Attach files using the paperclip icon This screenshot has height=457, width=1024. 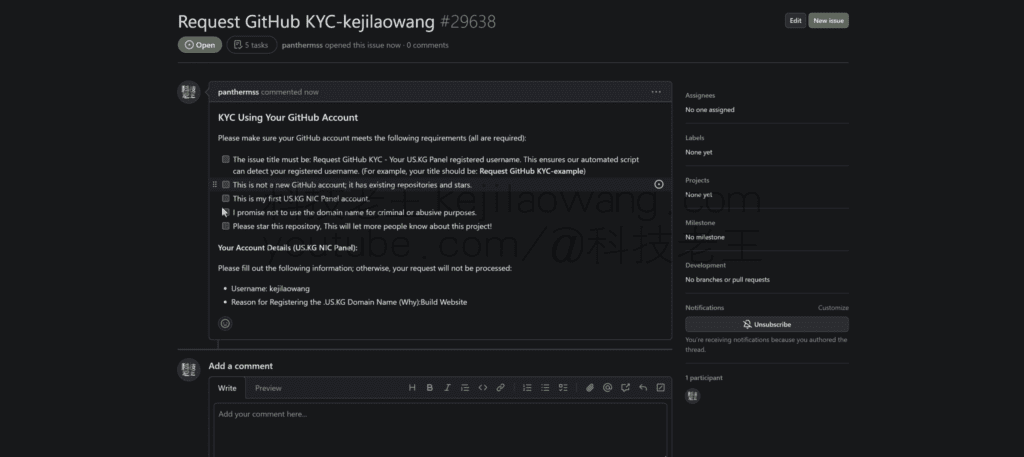pyautogui.click(x=590, y=388)
